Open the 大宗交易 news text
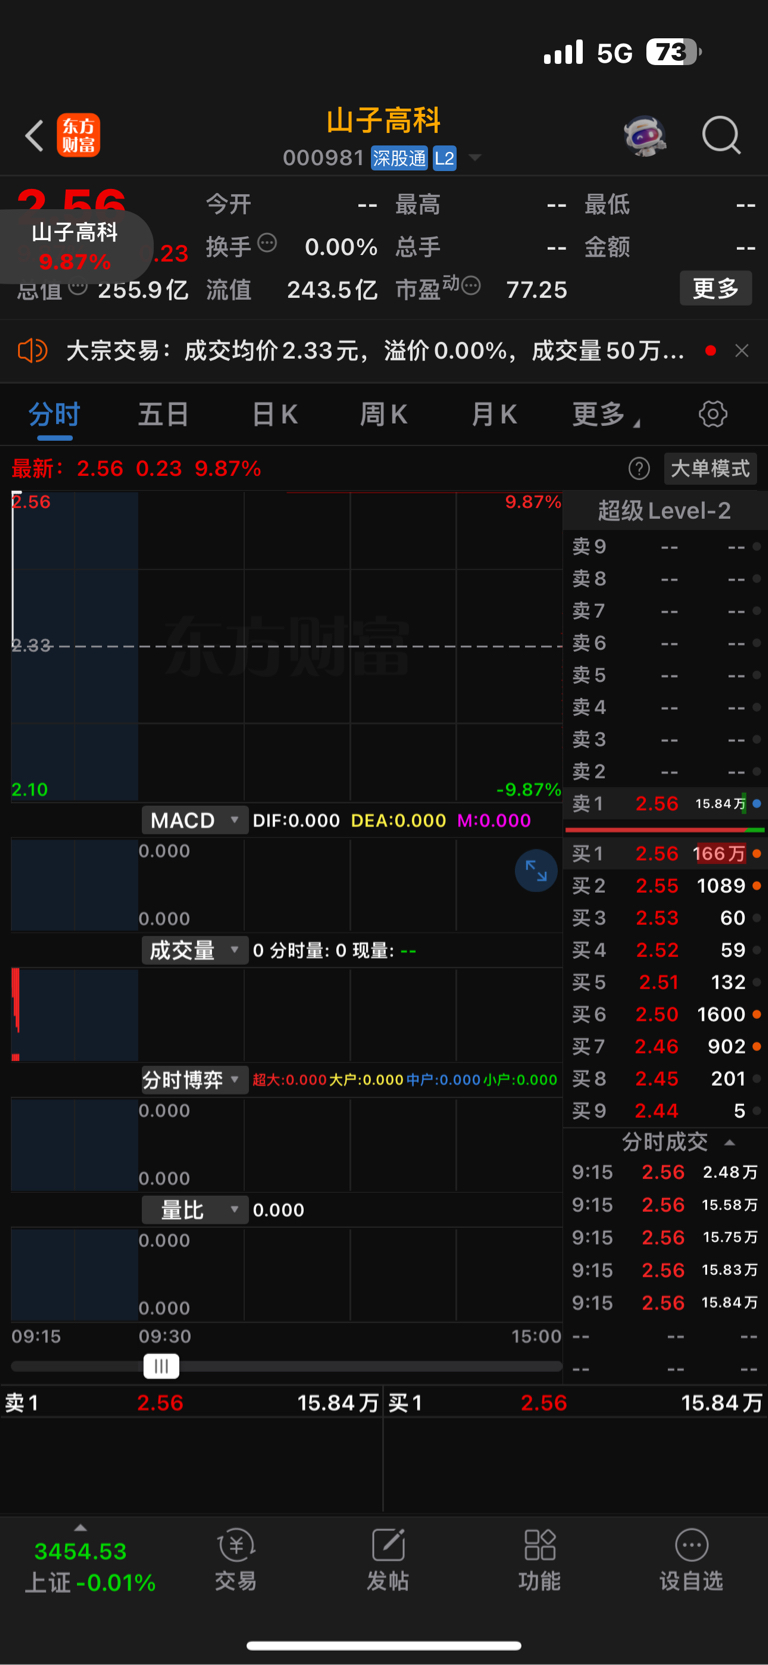The height and width of the screenshot is (1665, 768). tap(375, 351)
